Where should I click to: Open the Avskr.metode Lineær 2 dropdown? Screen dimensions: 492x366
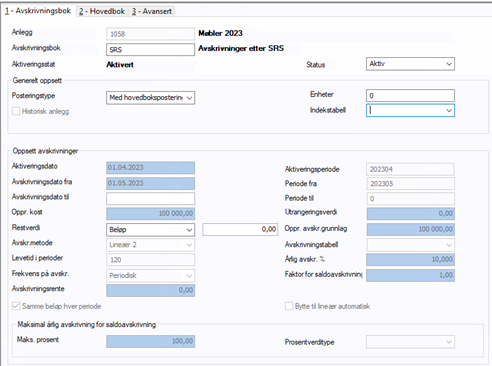(x=150, y=245)
